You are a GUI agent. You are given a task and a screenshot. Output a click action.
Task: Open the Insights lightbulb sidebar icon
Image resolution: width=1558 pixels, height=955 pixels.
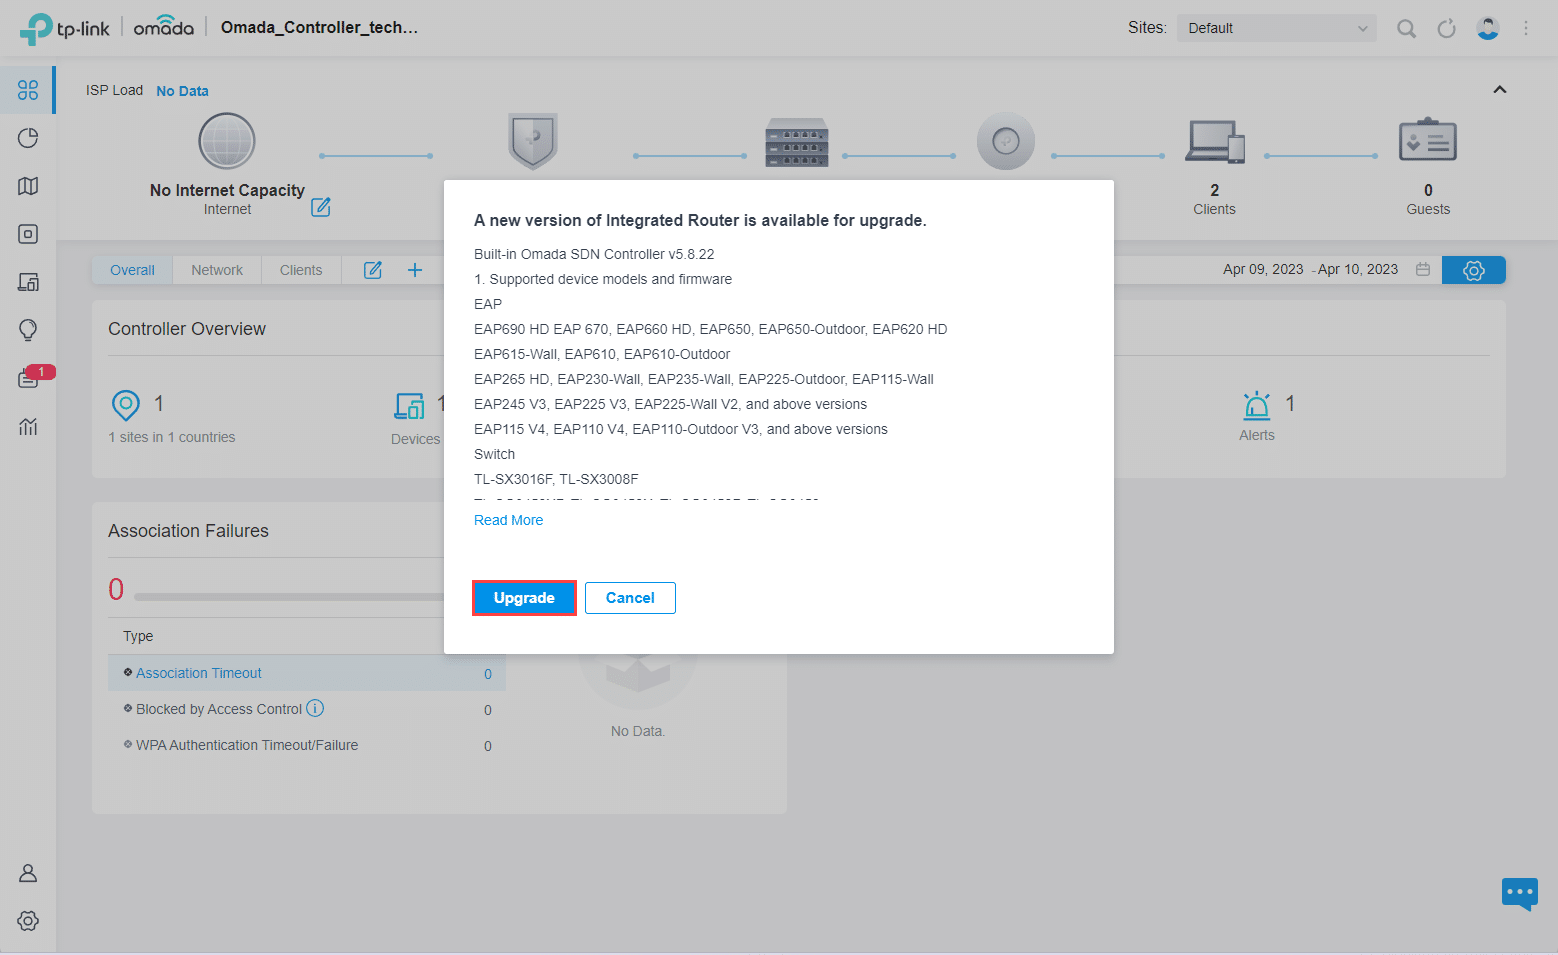[28, 330]
